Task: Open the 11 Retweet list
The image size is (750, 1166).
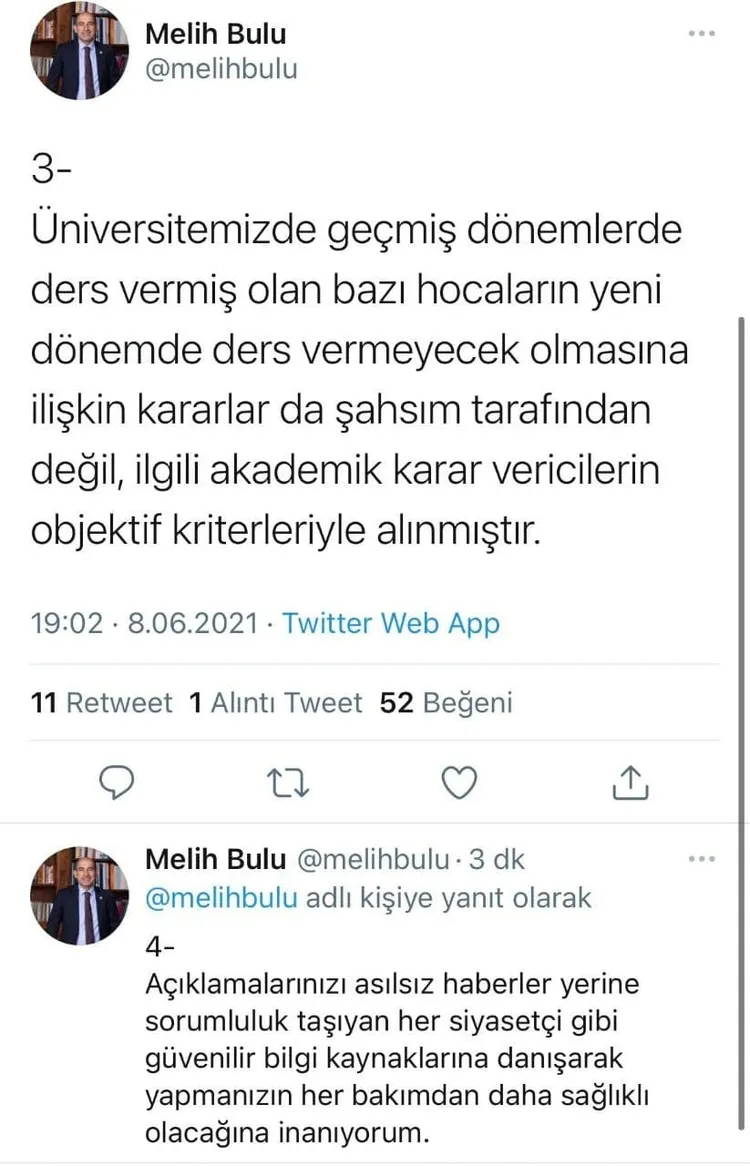Action: tap(101, 703)
